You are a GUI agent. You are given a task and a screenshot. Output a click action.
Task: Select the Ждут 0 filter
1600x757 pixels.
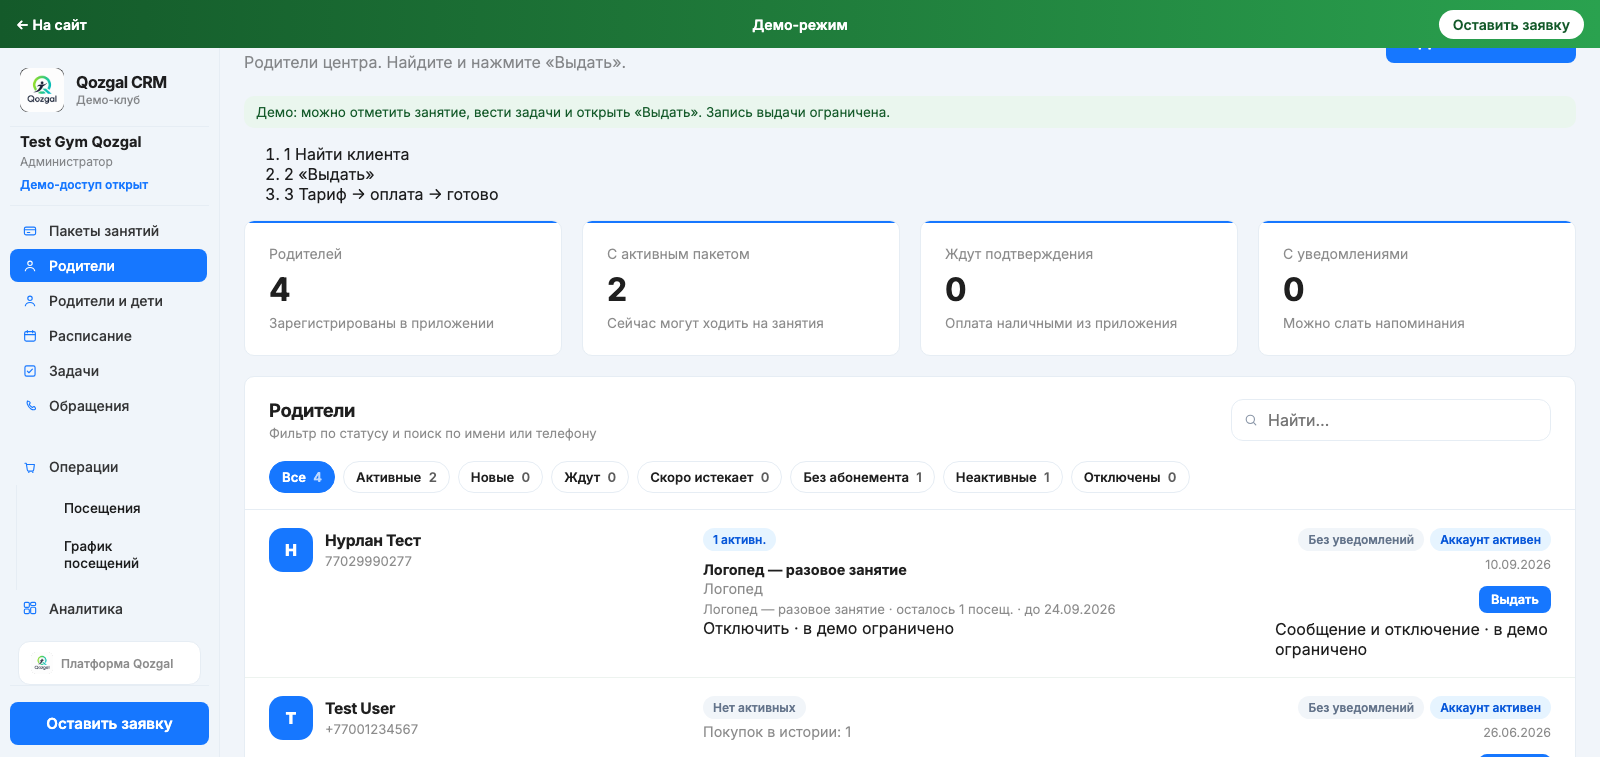click(x=590, y=477)
